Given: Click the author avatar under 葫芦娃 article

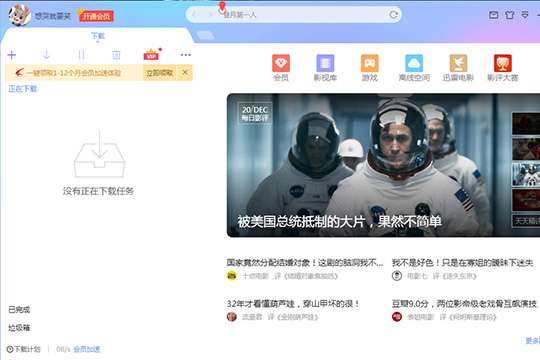Looking at the screenshot, I should (x=232, y=317).
